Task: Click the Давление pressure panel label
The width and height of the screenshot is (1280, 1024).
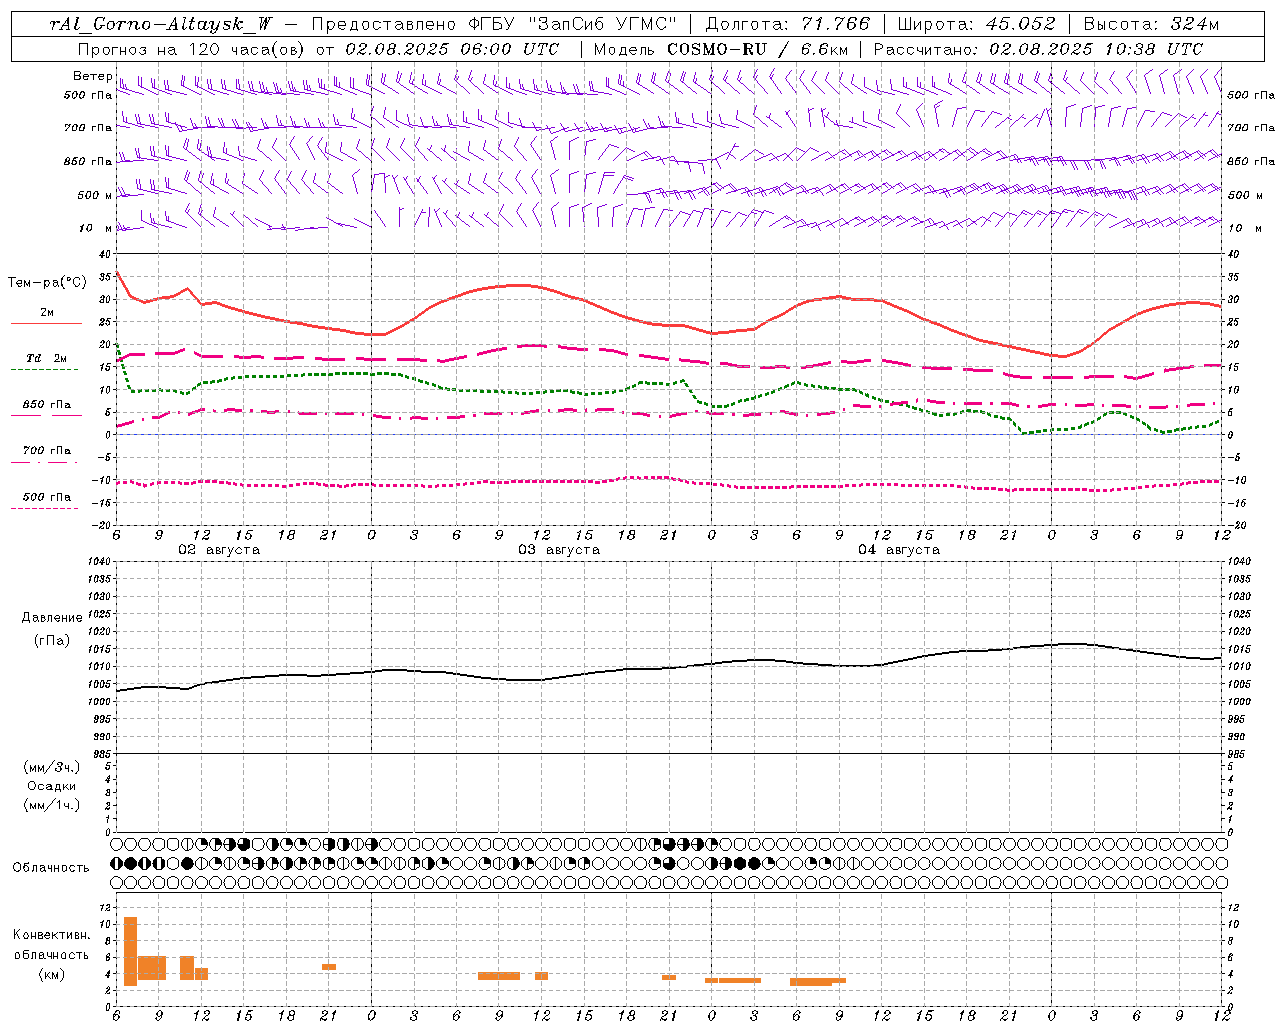Action: tap(52, 618)
